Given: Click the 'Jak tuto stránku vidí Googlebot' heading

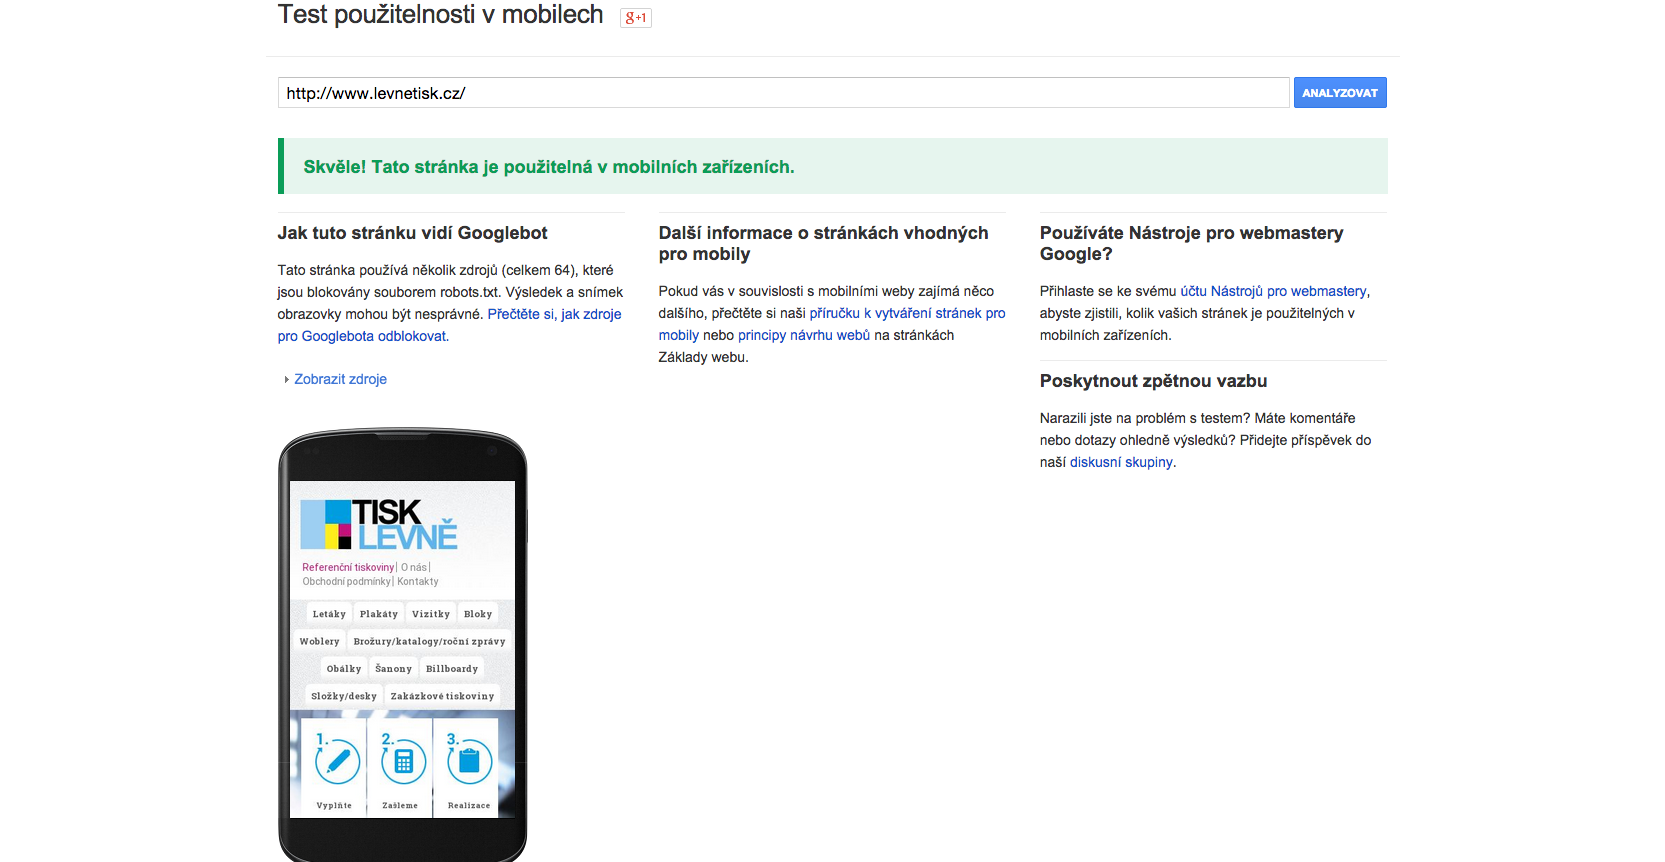Looking at the screenshot, I should (412, 233).
